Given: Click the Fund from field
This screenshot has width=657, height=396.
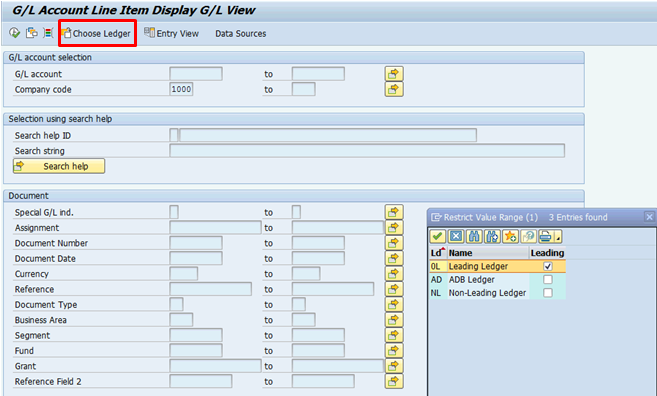Looking at the screenshot, I should click(196, 350).
